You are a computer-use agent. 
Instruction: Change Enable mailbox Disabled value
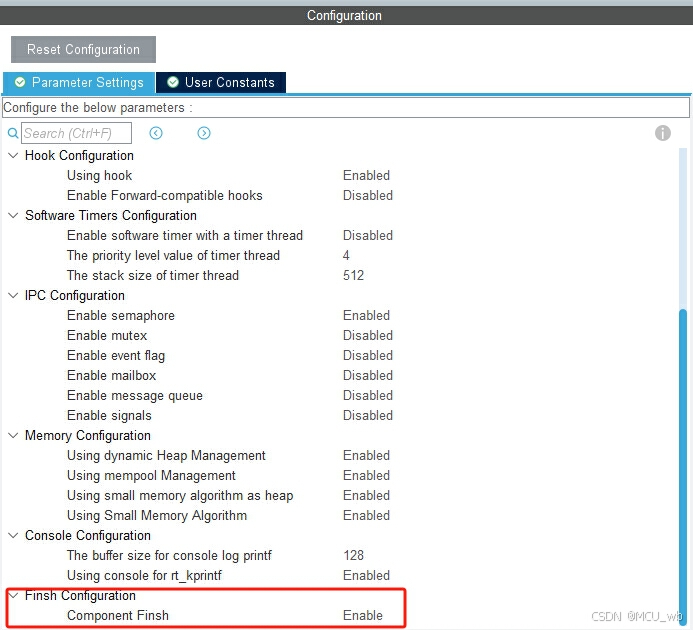click(x=368, y=375)
